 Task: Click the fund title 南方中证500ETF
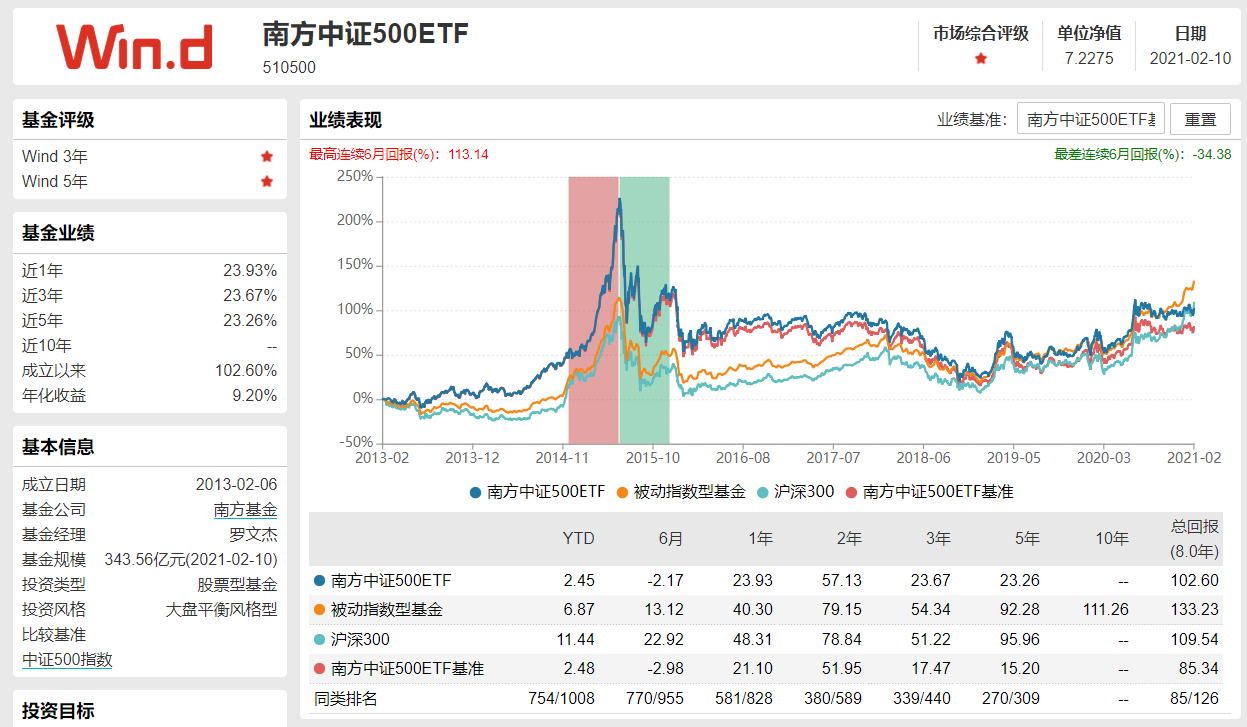point(365,34)
